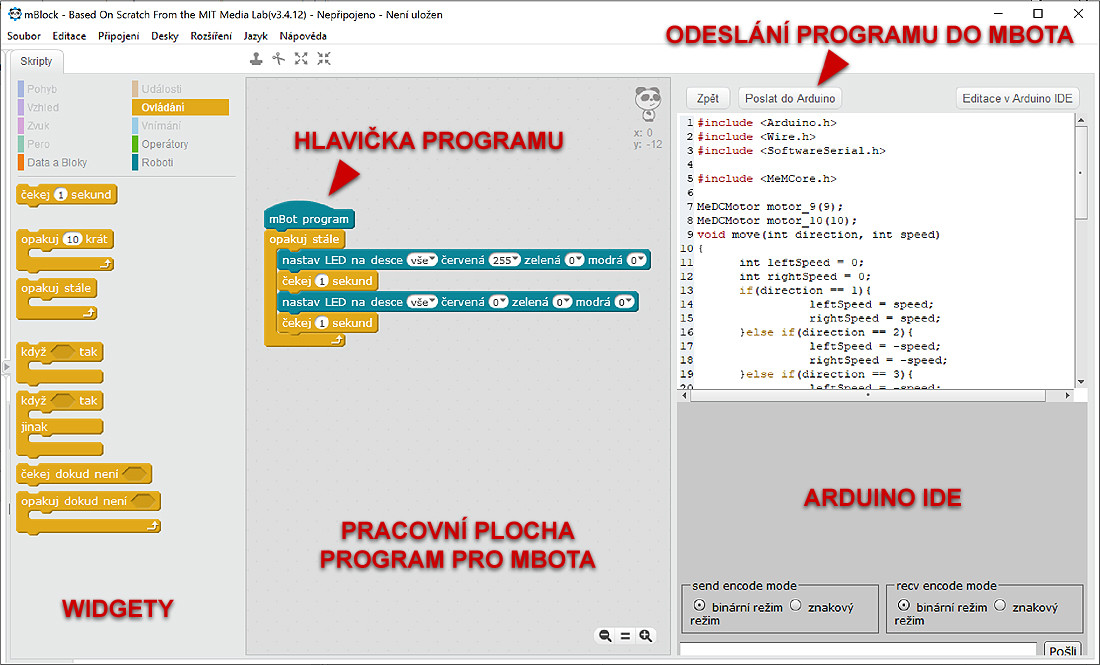The height and width of the screenshot is (665, 1100).
Task: Open červená value dropdown in second LED block
Action: point(499,302)
